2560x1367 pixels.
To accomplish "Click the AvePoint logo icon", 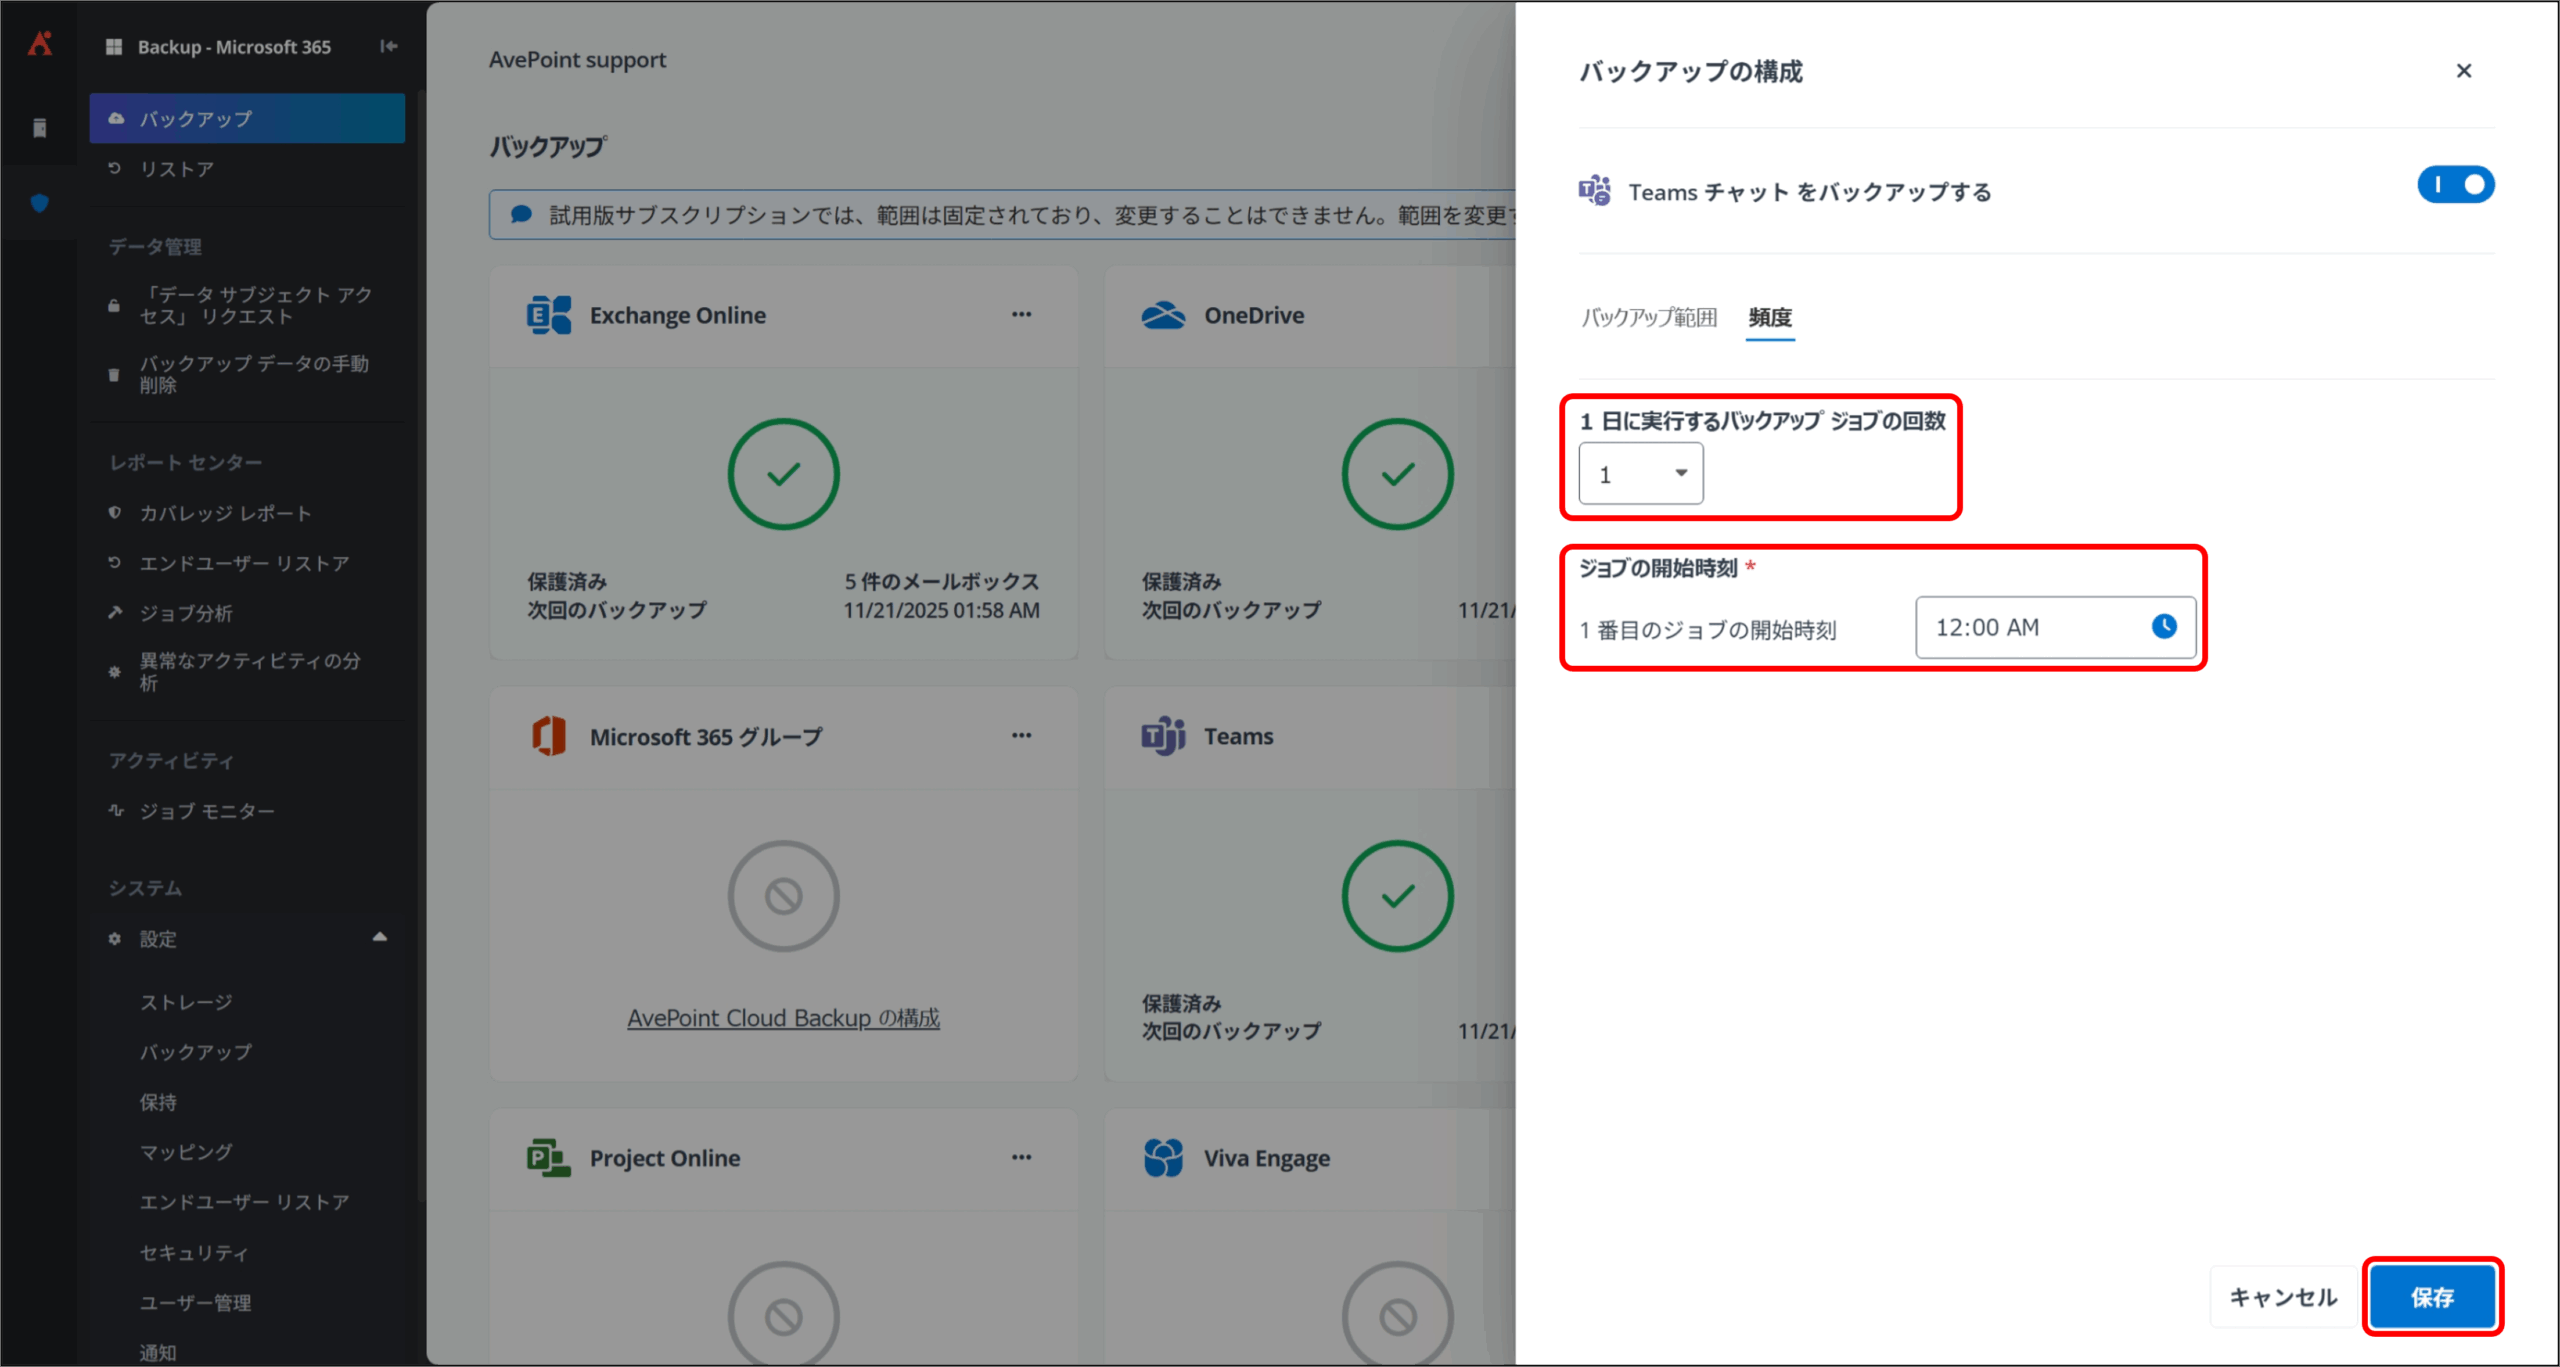I will tap(40, 44).
